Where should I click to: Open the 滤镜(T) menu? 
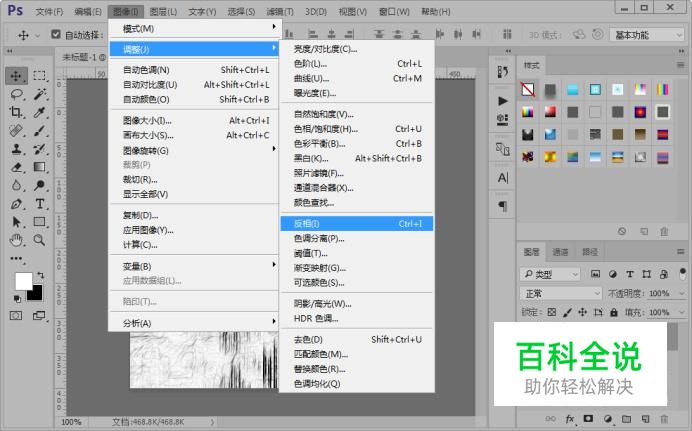[x=280, y=11]
